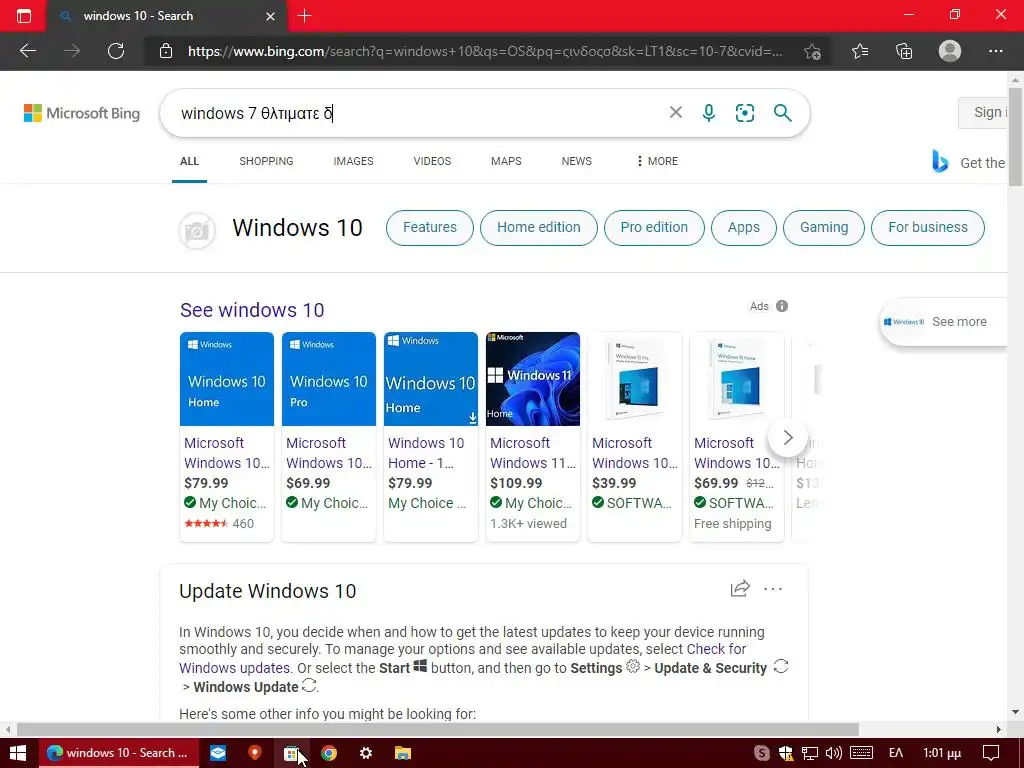The image size is (1024, 768).
Task: Go back to the previous page
Action: 28,51
